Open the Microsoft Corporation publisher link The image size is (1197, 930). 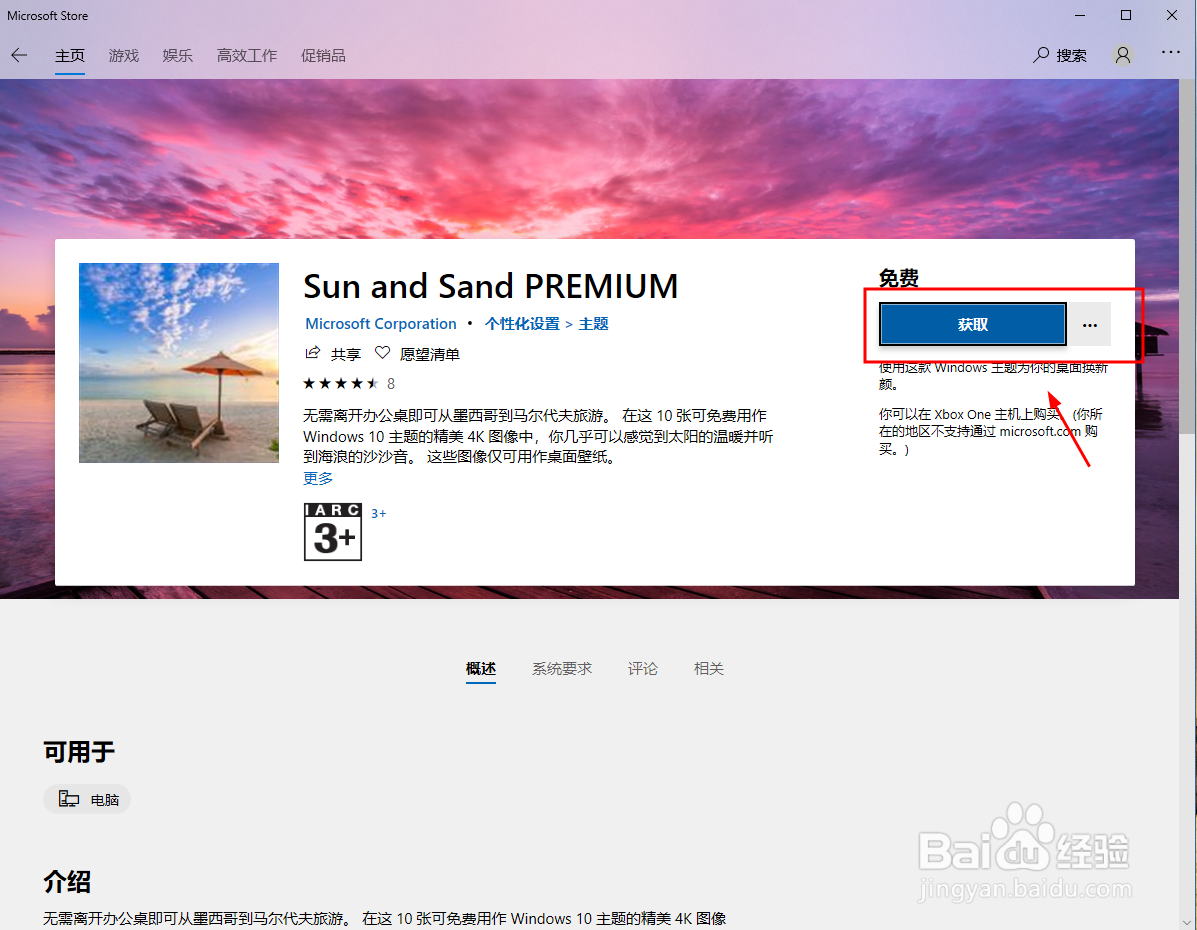(x=380, y=323)
